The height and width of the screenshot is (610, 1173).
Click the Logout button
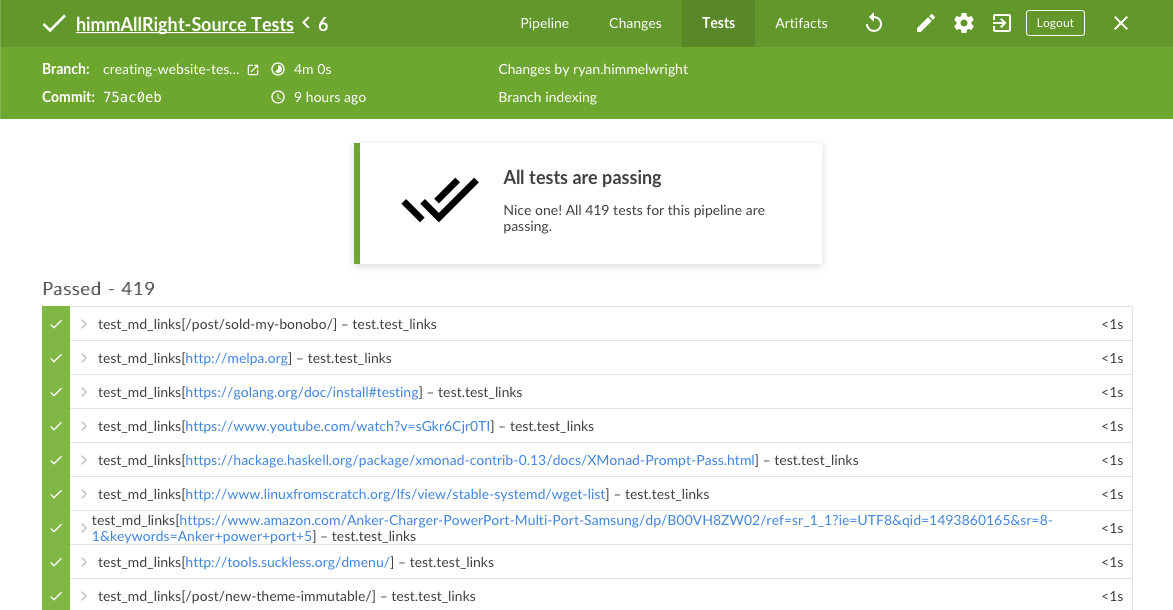pos(1055,23)
